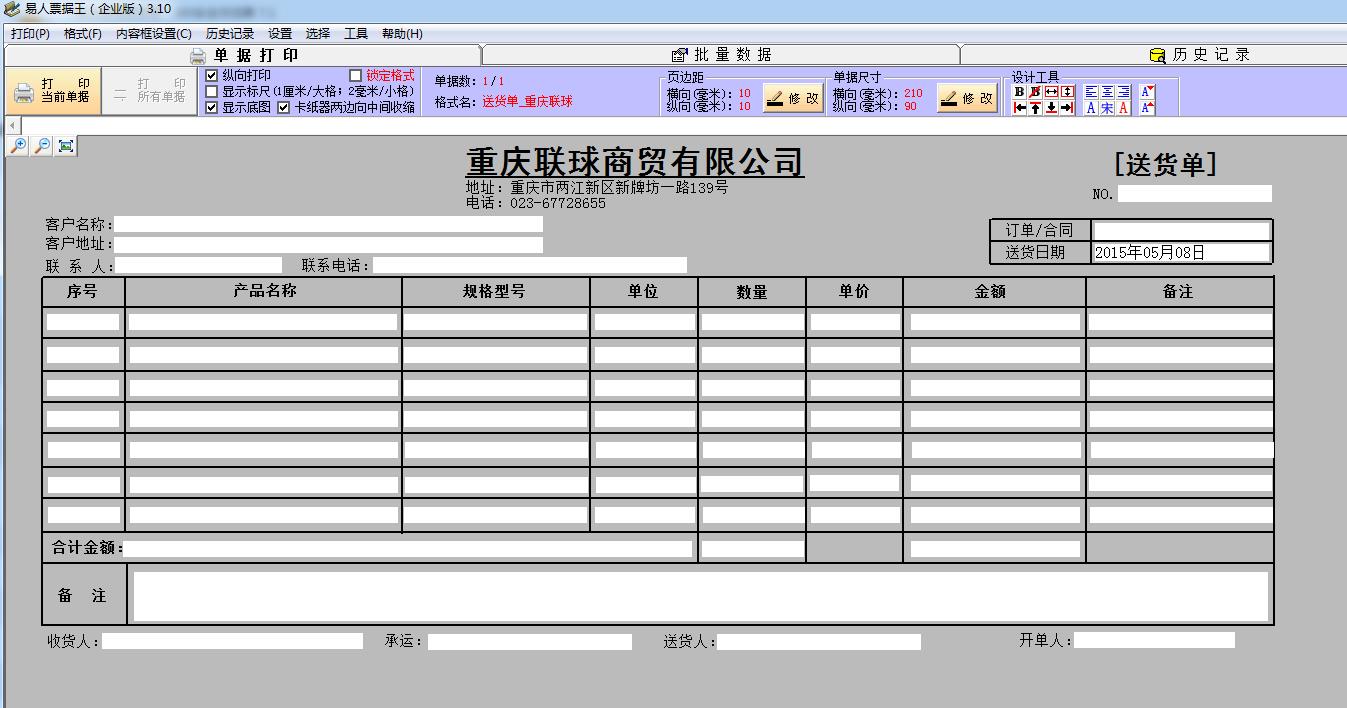Toggle the 纵向打印 checkbox

pyautogui.click(x=211, y=75)
